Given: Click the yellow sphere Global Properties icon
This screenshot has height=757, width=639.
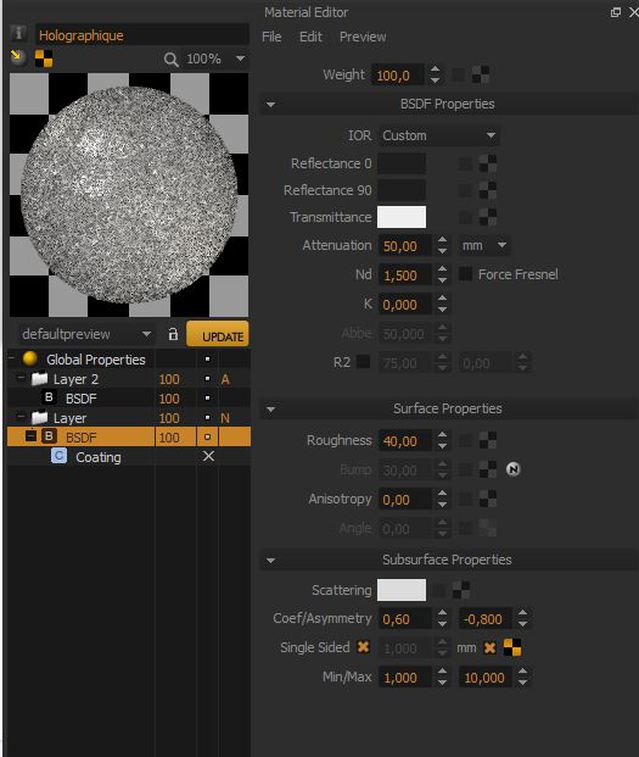Looking at the screenshot, I should (x=30, y=359).
